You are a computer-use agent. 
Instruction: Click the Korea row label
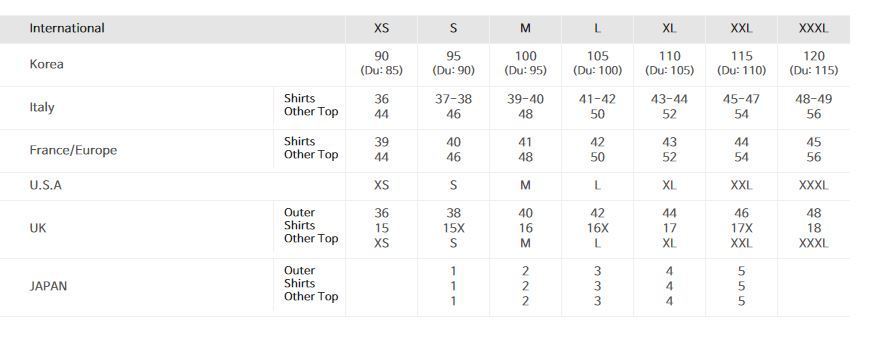pos(47,64)
